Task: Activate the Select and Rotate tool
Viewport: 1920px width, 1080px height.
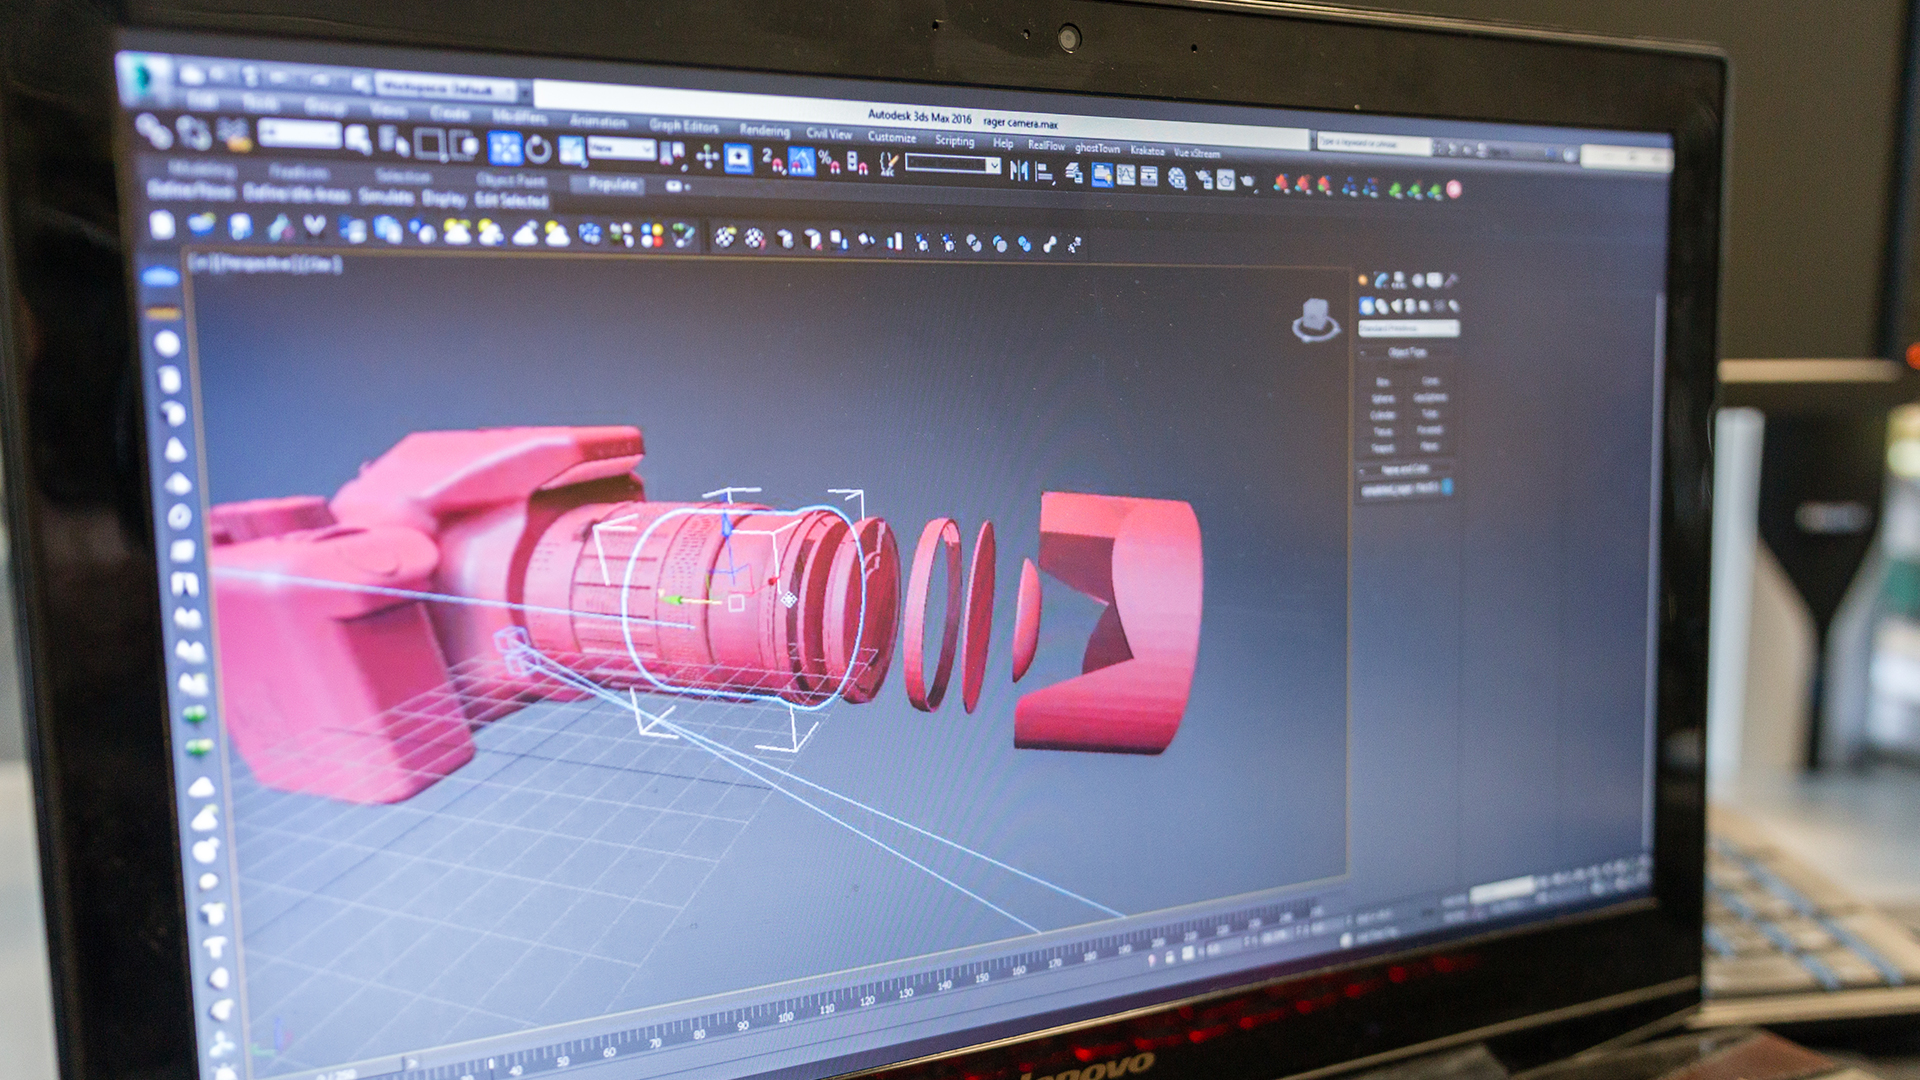Action: pos(538,150)
